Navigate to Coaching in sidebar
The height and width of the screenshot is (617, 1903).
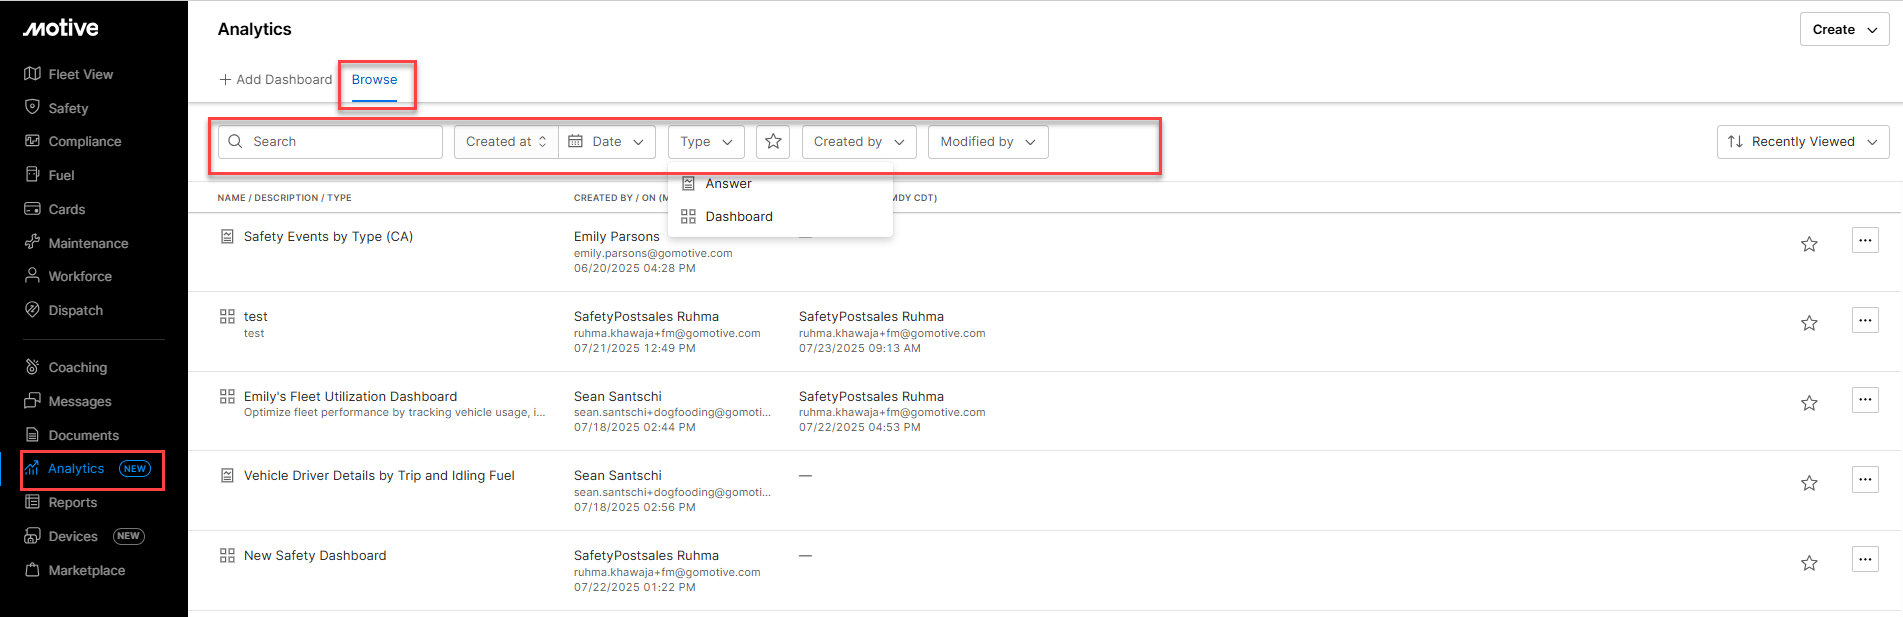click(77, 367)
